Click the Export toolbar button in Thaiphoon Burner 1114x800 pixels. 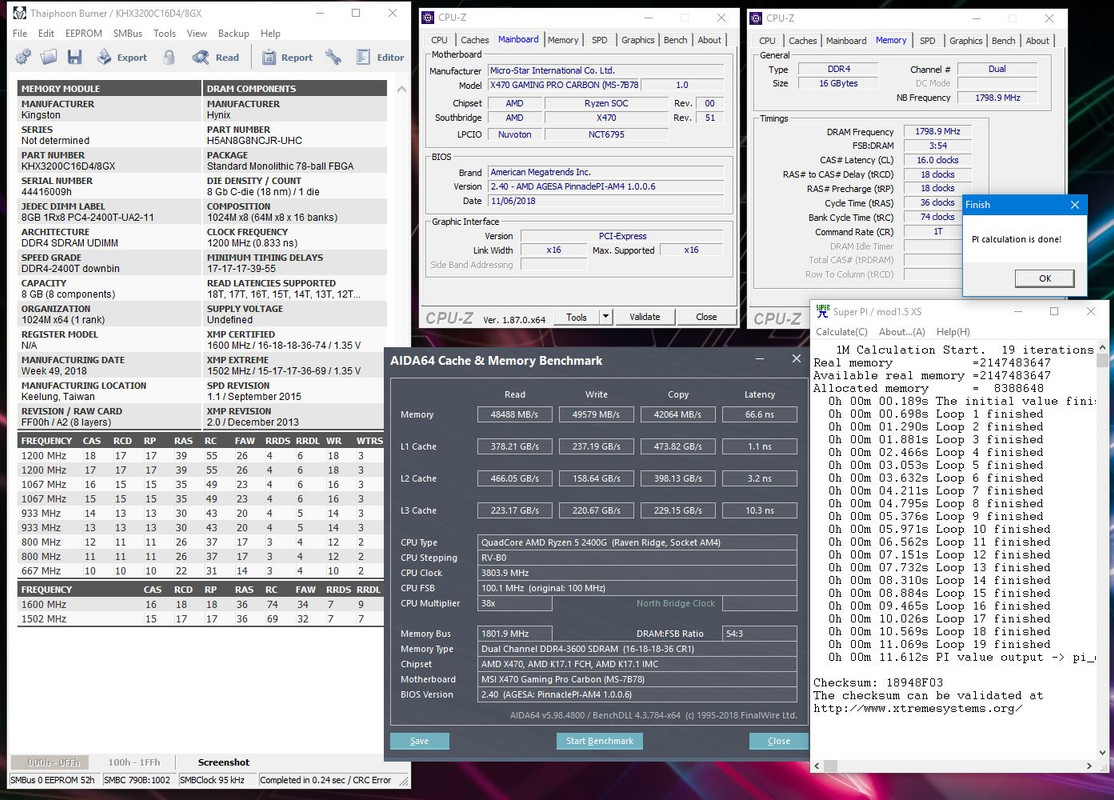pos(122,57)
